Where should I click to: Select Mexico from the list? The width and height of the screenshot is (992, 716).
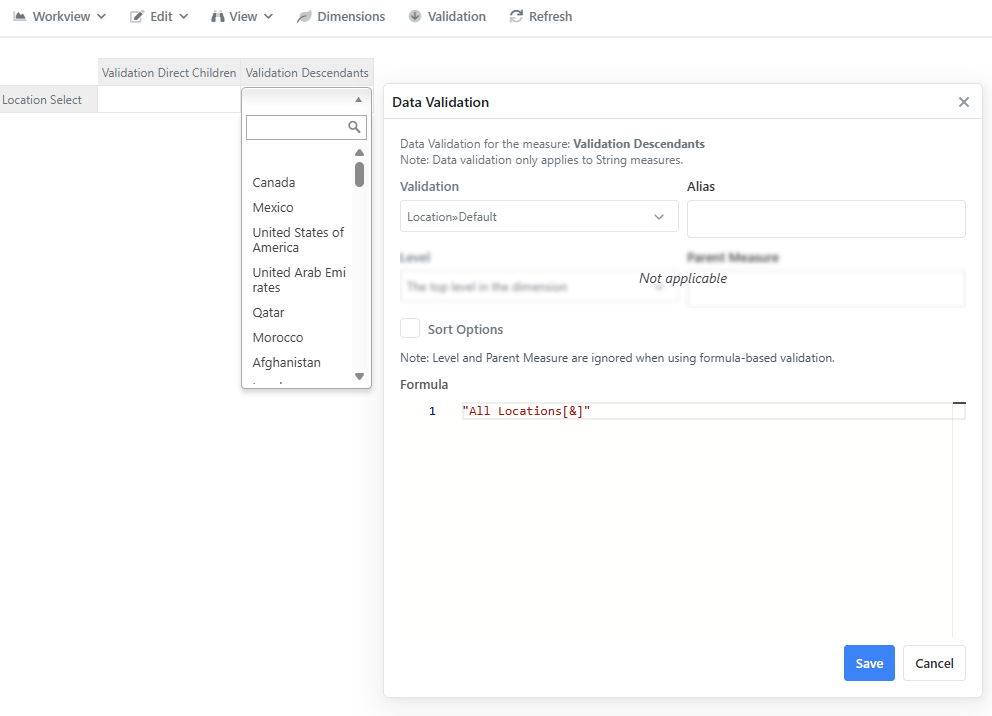pos(273,207)
